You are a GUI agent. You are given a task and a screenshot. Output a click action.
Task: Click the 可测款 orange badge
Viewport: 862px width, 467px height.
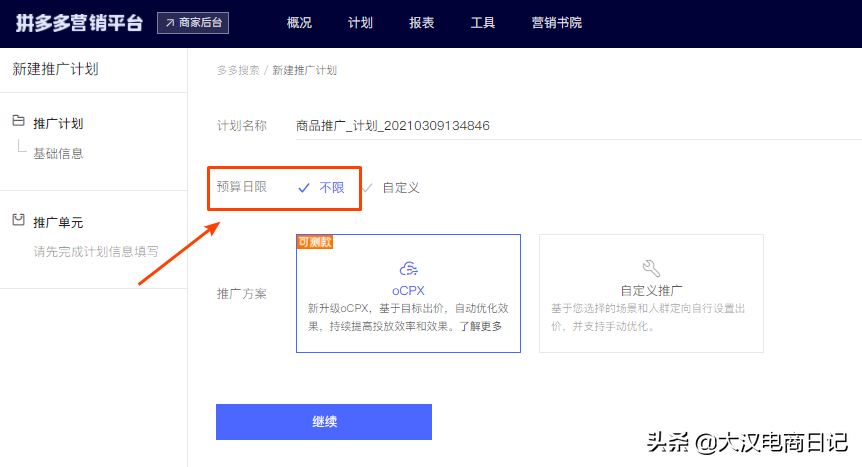pyautogui.click(x=315, y=242)
